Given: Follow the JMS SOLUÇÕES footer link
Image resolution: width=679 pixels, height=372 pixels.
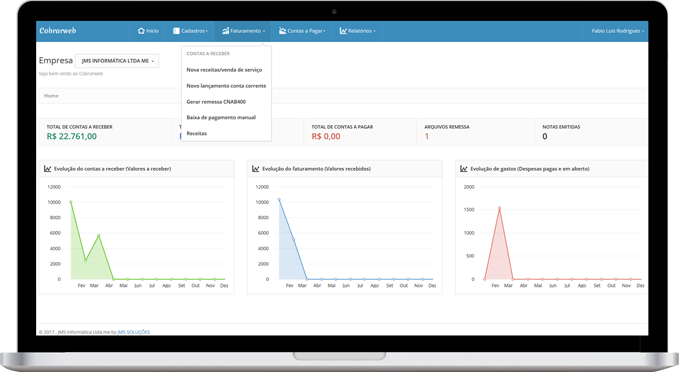Looking at the screenshot, I should (x=134, y=332).
